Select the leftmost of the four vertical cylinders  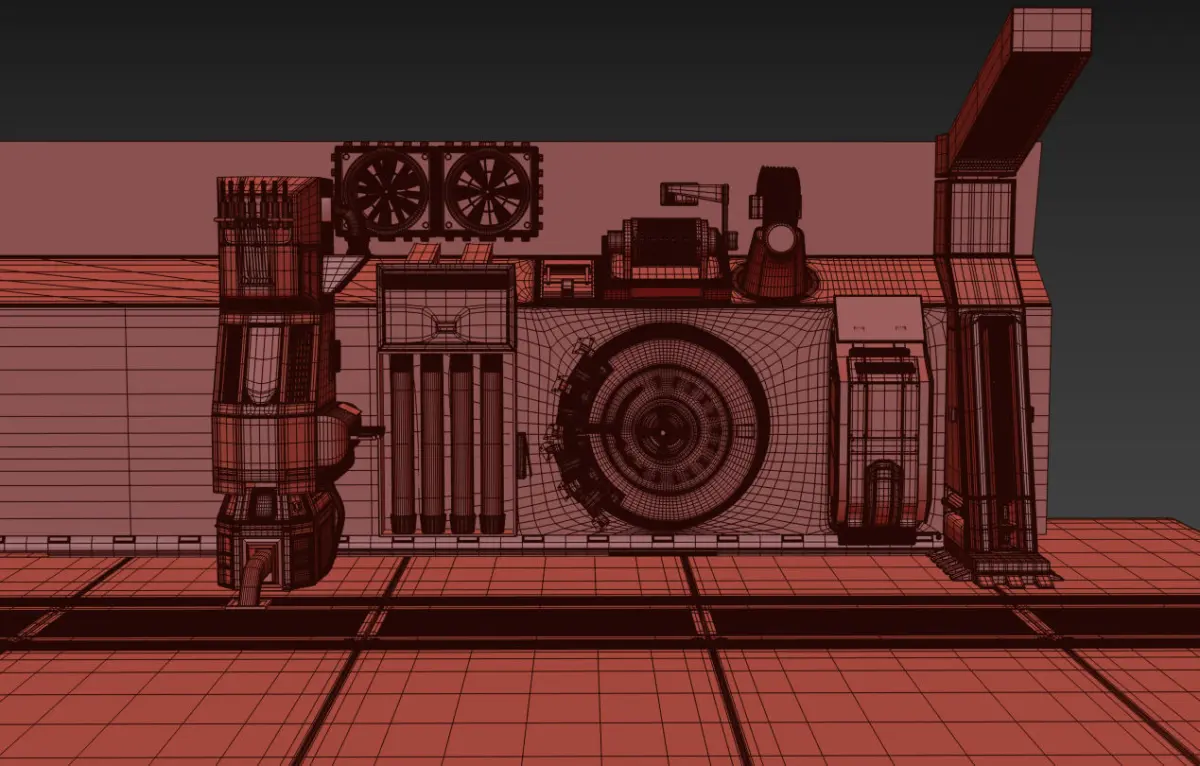pos(402,444)
